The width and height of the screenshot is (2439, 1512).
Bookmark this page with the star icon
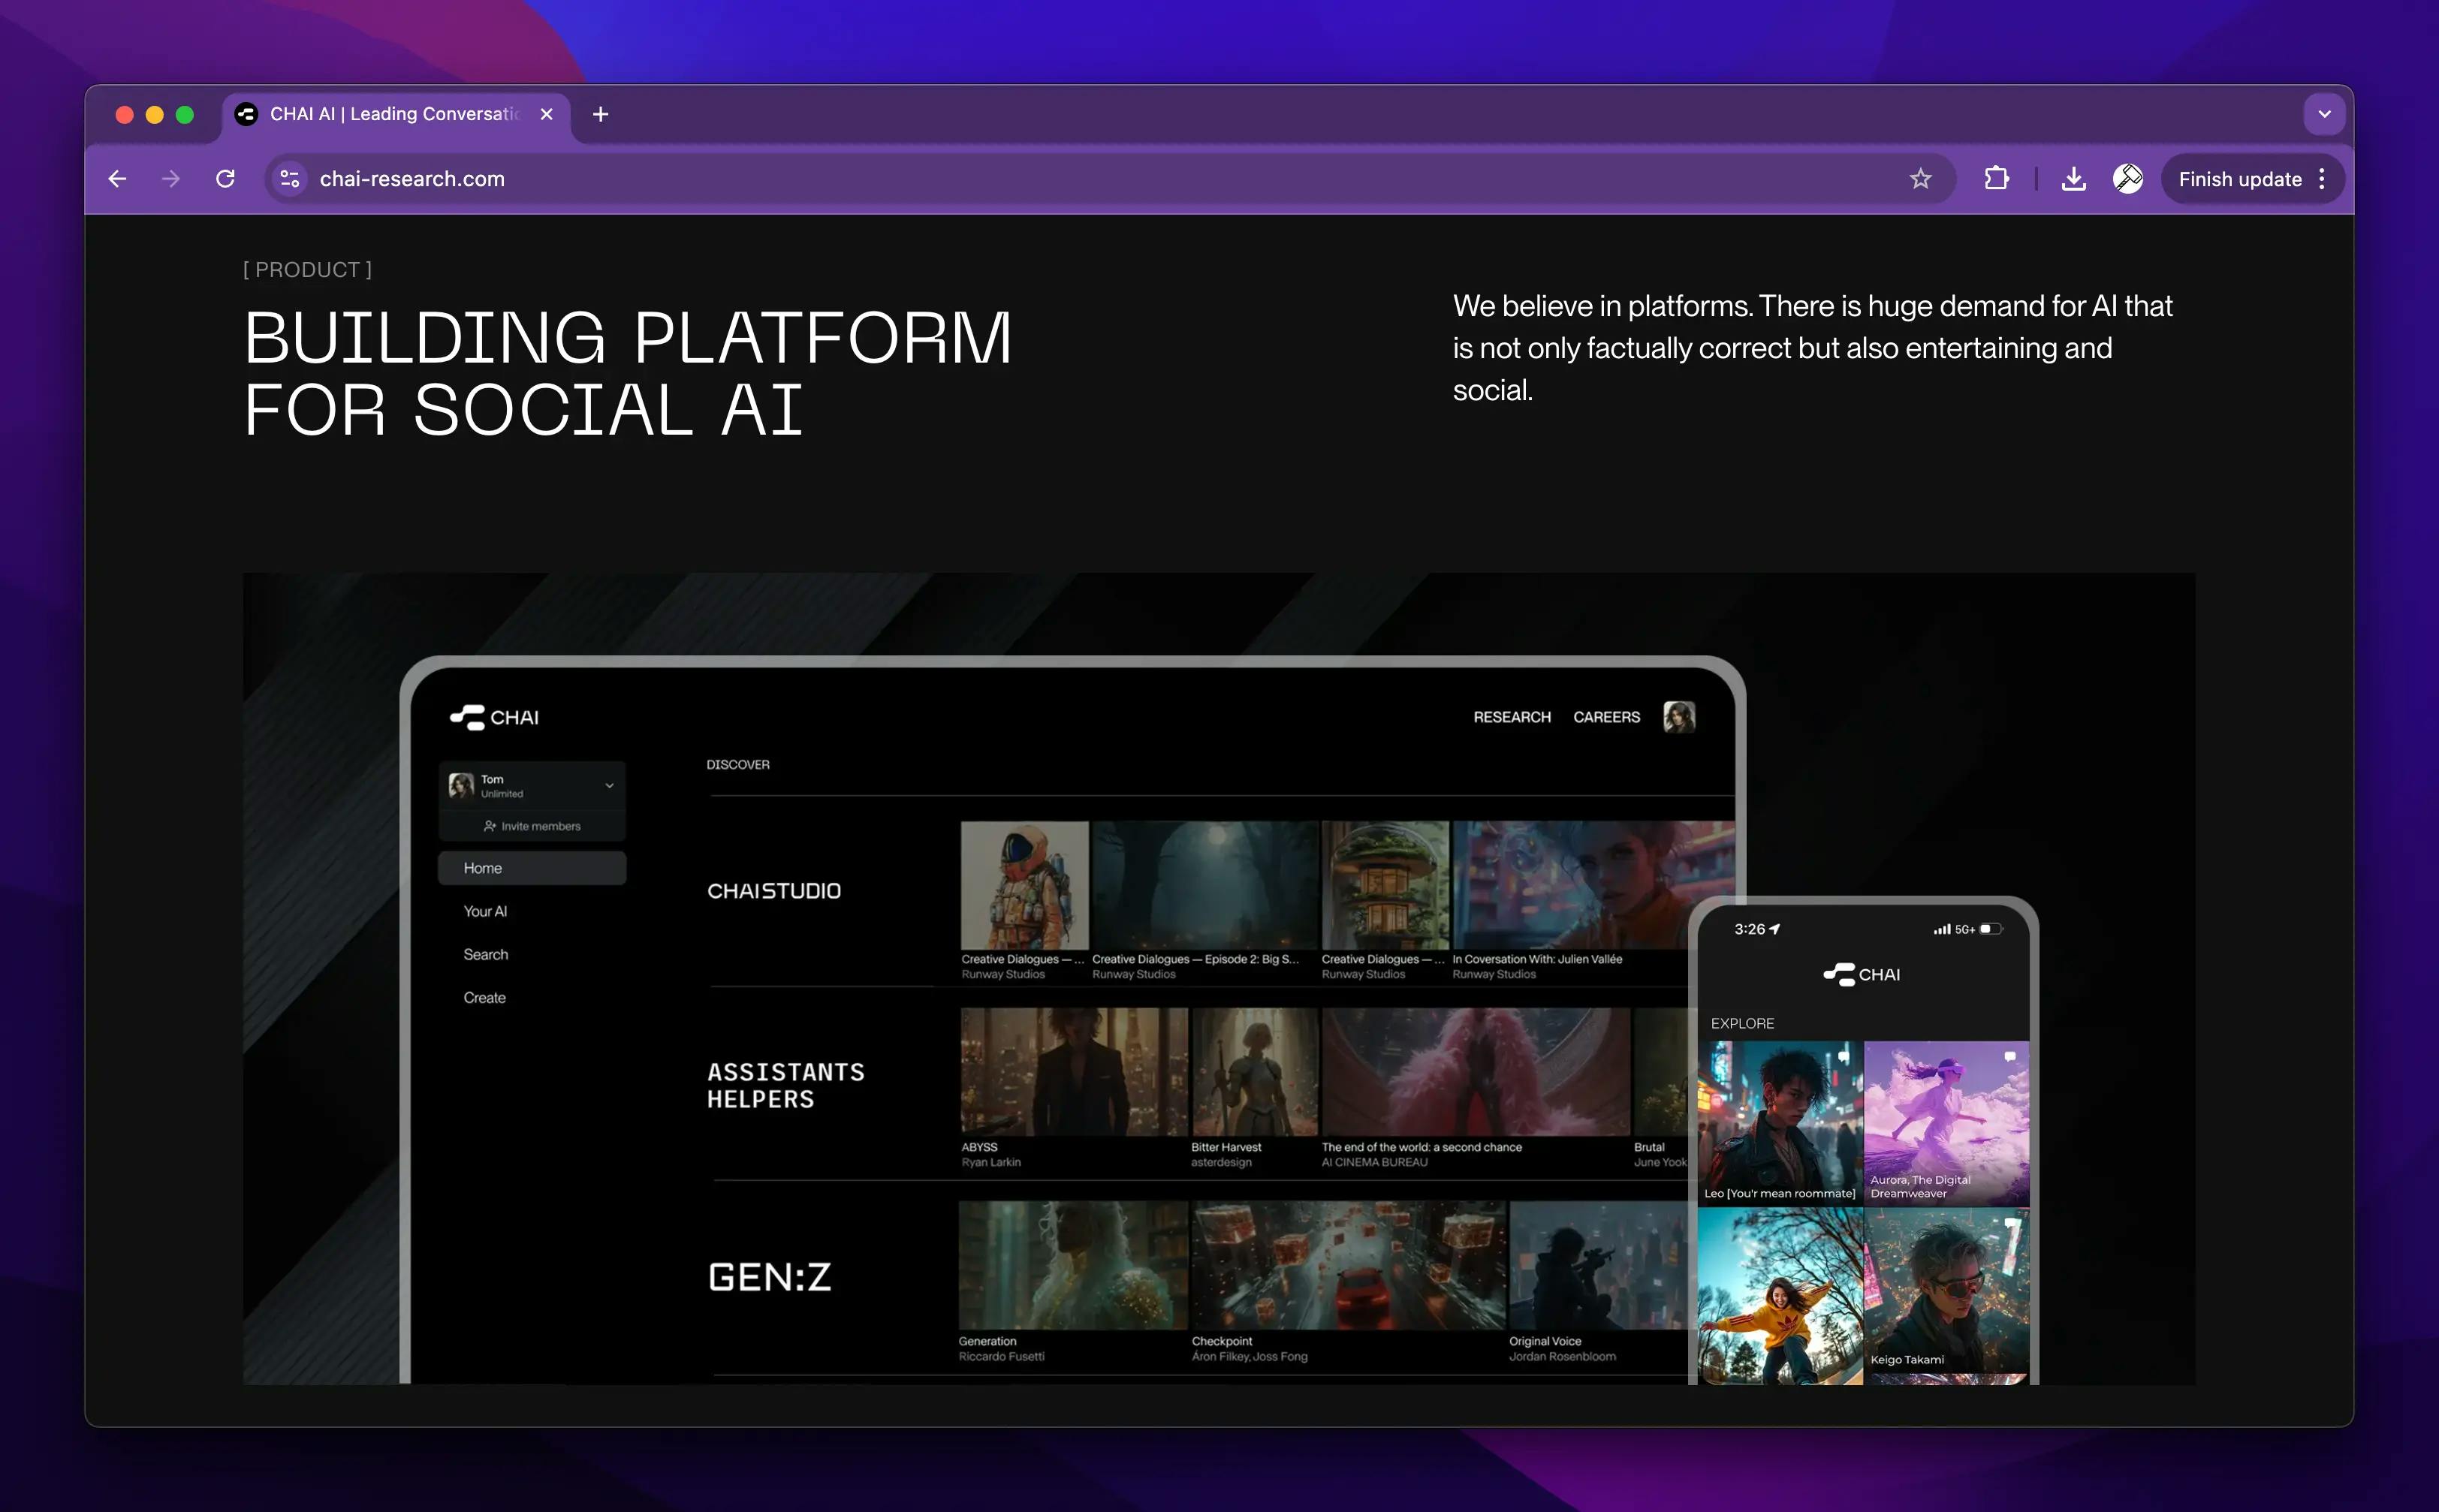tap(1920, 179)
